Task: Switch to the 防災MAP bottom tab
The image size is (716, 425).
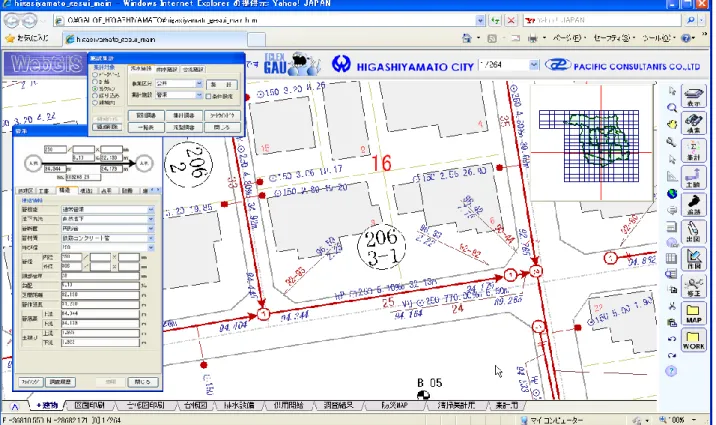Action: (x=394, y=405)
